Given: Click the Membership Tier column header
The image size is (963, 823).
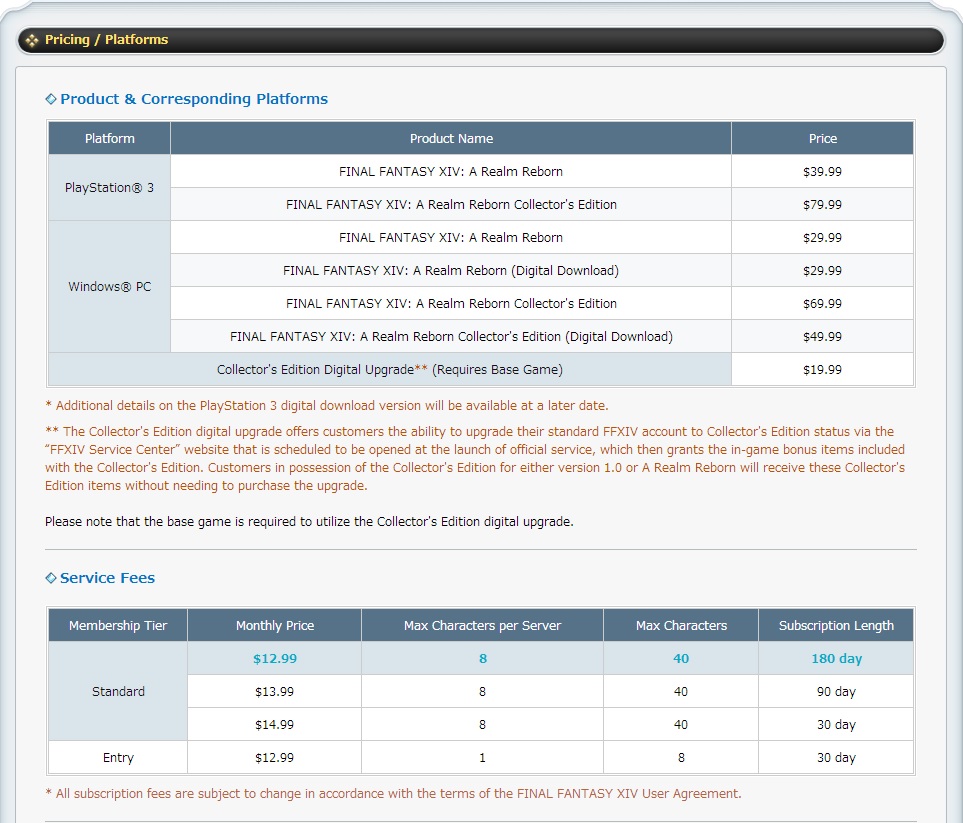Looking at the screenshot, I should click(118, 625).
